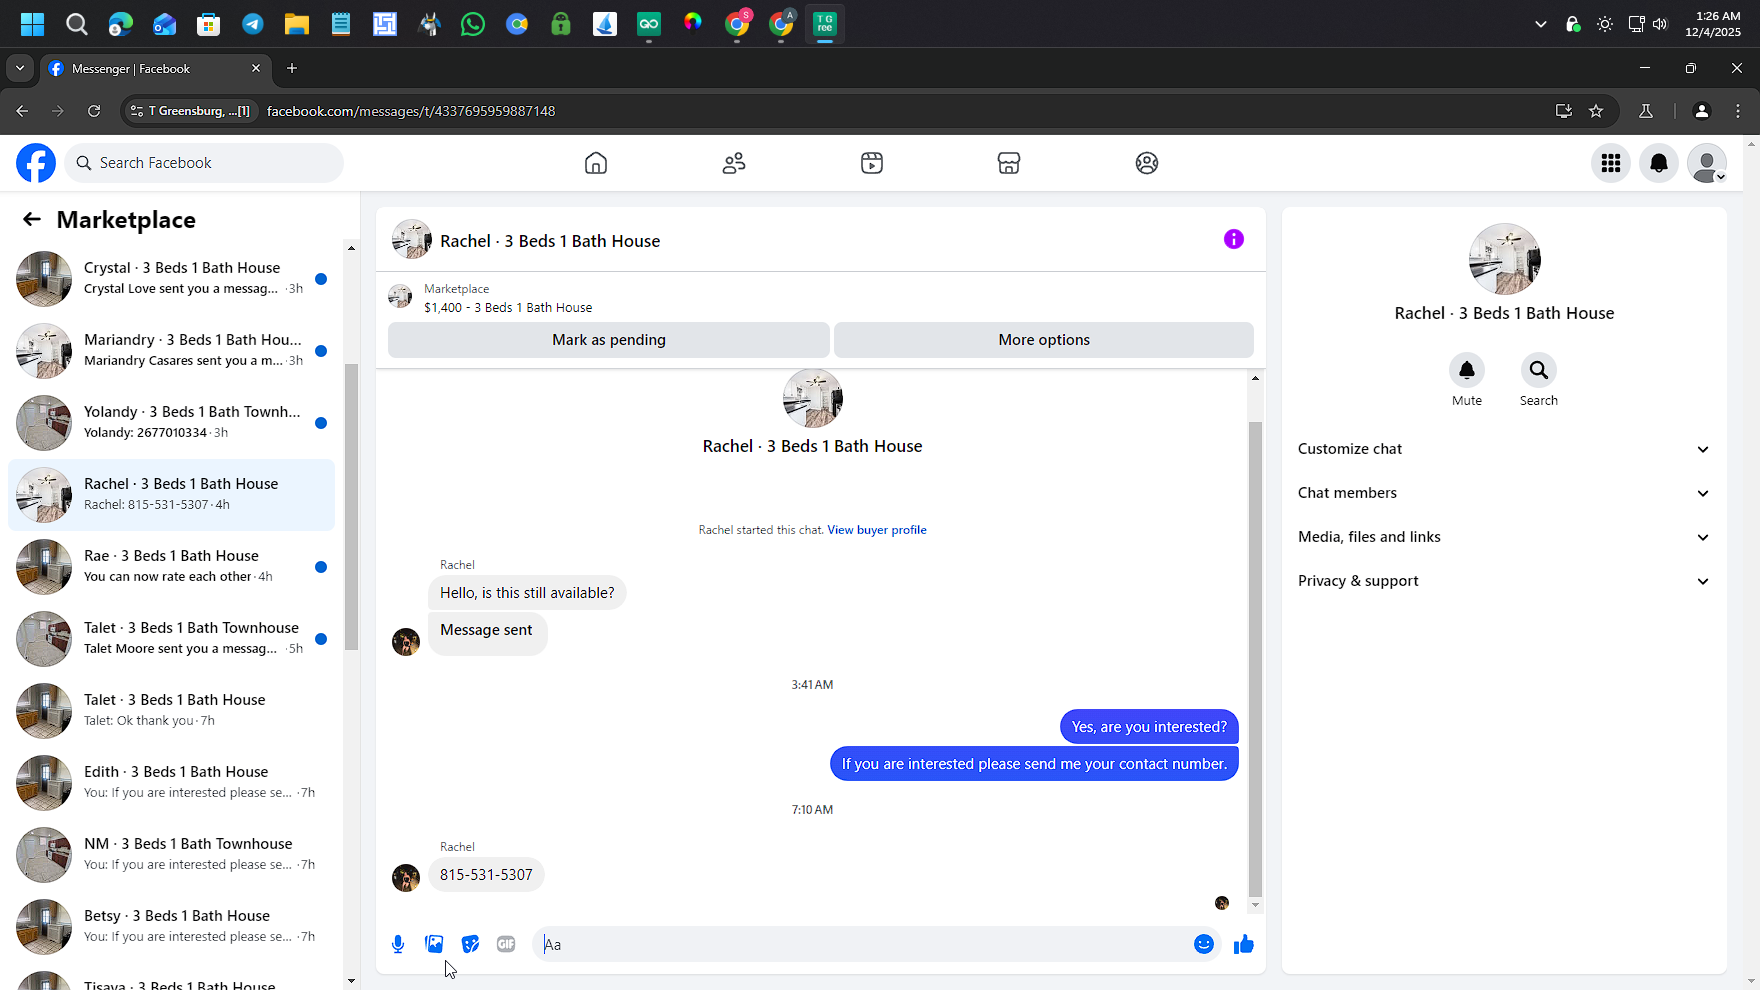The height and width of the screenshot is (990, 1760).
Task: Click the Facebook logo
Action: 36,163
